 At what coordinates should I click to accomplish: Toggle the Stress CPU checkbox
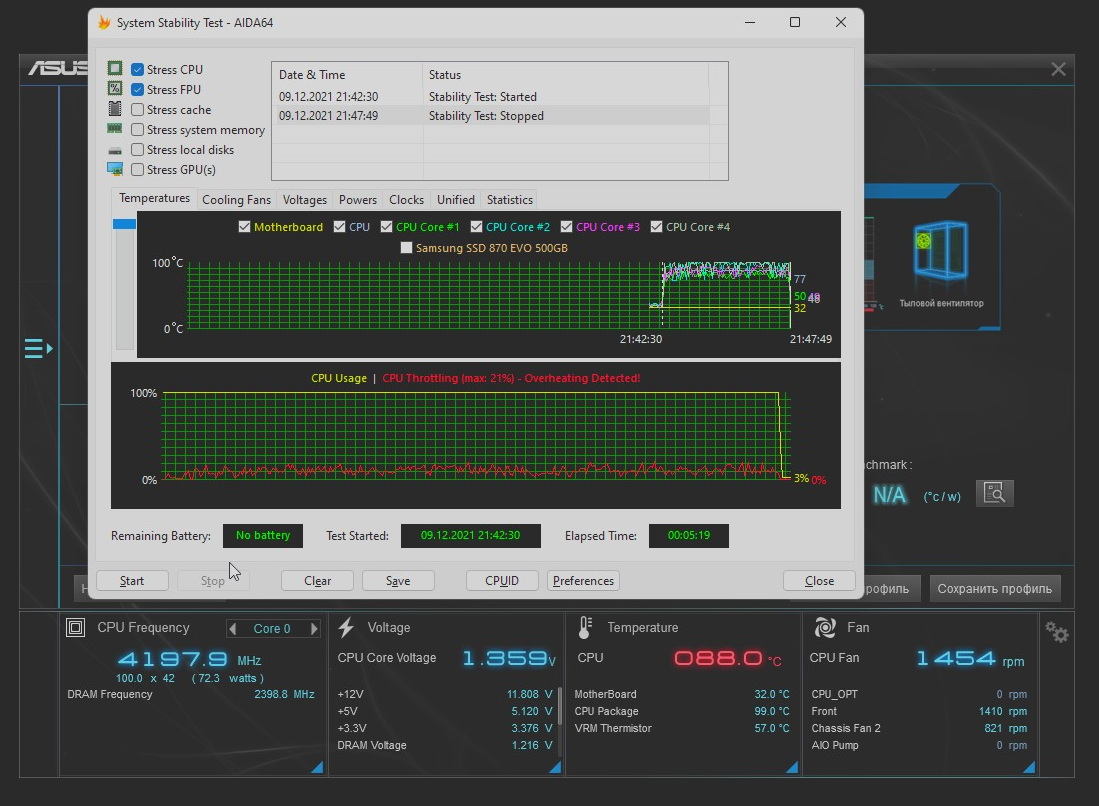click(137, 69)
